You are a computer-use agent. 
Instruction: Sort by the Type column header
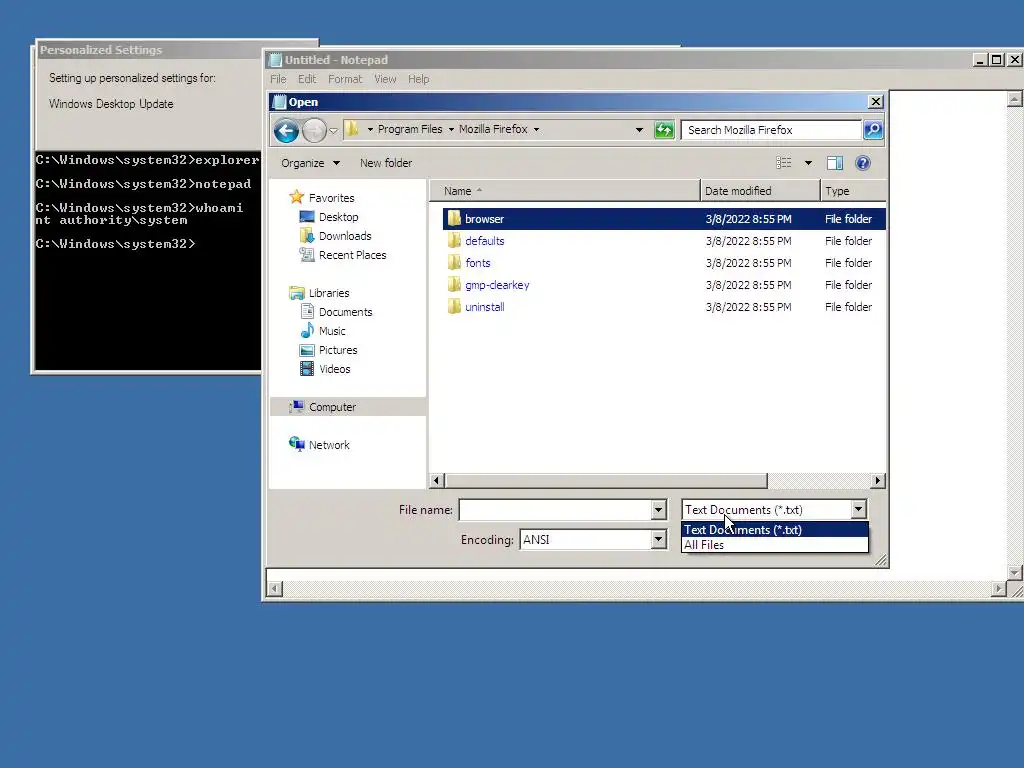point(853,191)
